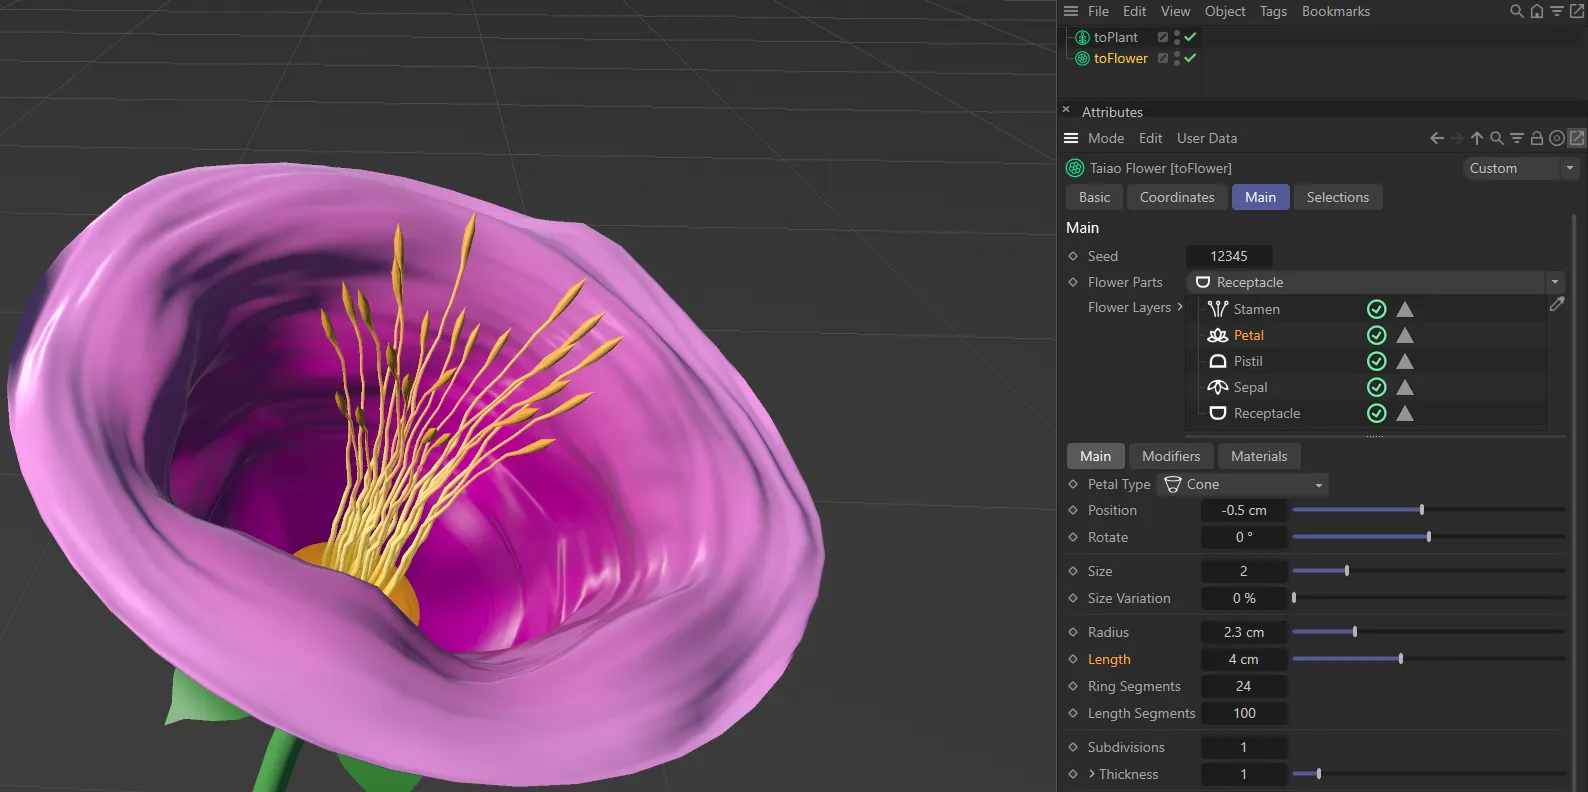Click the search icon in Attributes toolbar
1588x792 pixels.
tap(1497, 138)
